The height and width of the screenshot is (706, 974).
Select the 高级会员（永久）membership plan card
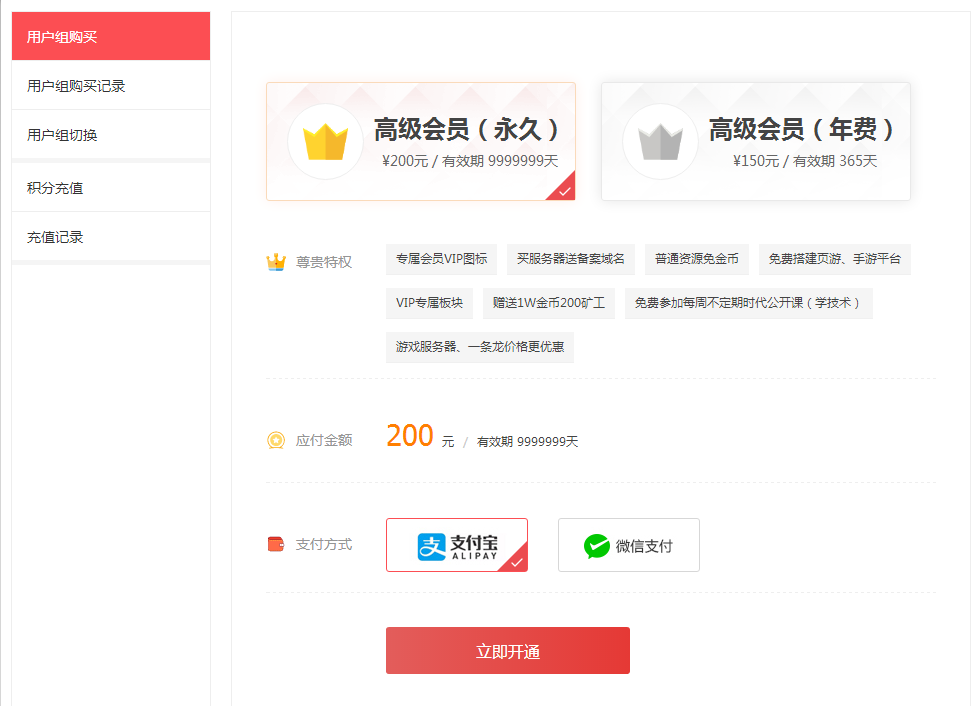click(420, 141)
